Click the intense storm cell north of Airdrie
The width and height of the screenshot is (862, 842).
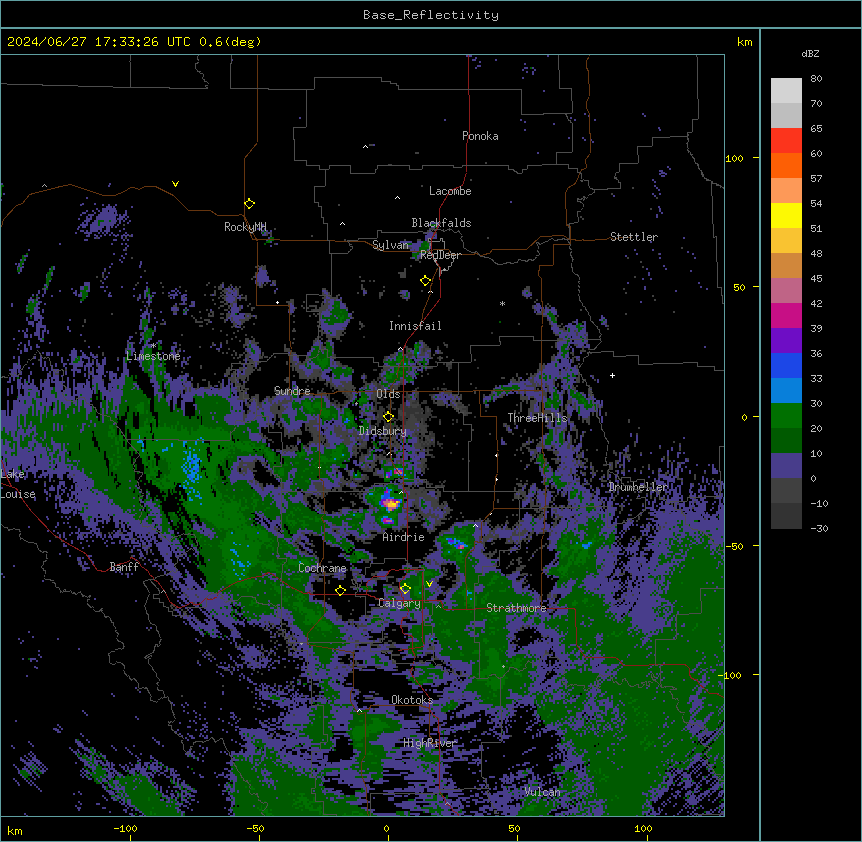pyautogui.click(x=390, y=502)
